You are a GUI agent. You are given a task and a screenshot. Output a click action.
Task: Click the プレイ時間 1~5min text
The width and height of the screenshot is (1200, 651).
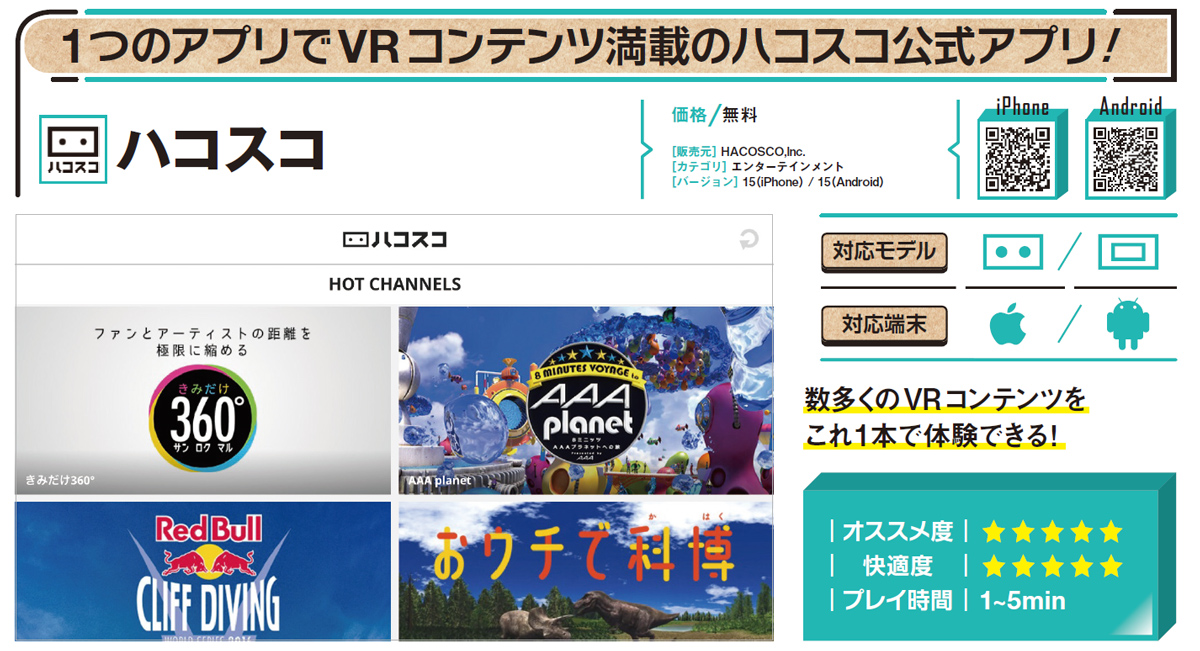(x=1022, y=601)
